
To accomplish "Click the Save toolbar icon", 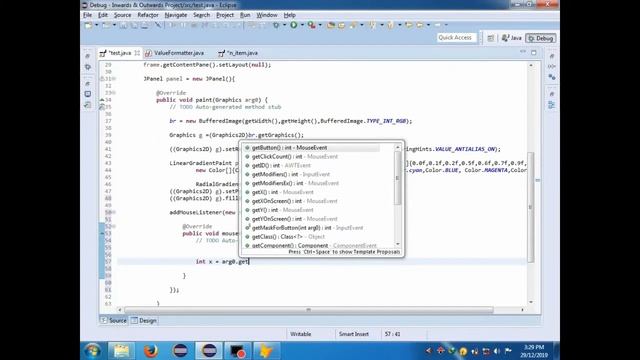I will click(123, 25).
